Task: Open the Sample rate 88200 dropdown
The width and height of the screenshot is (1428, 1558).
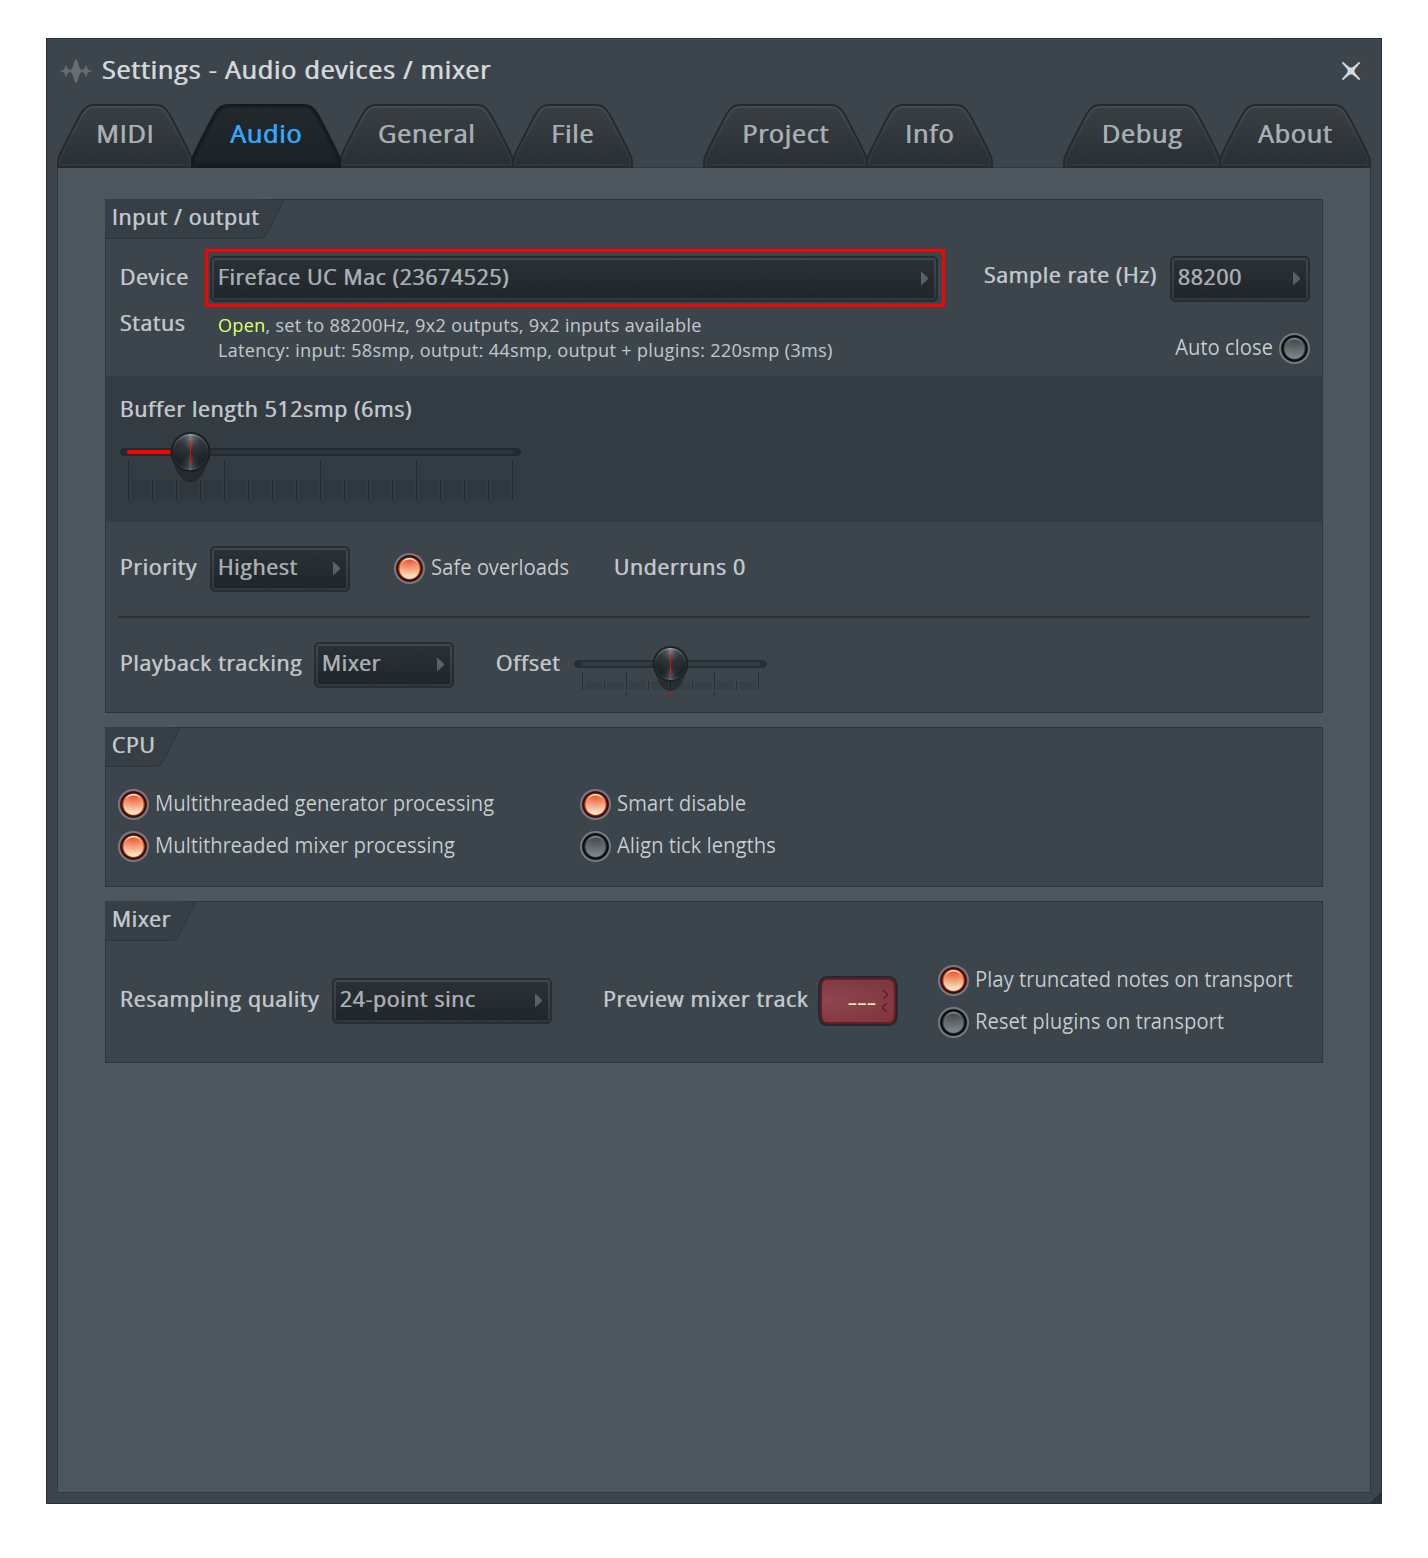Action: (x=1238, y=278)
